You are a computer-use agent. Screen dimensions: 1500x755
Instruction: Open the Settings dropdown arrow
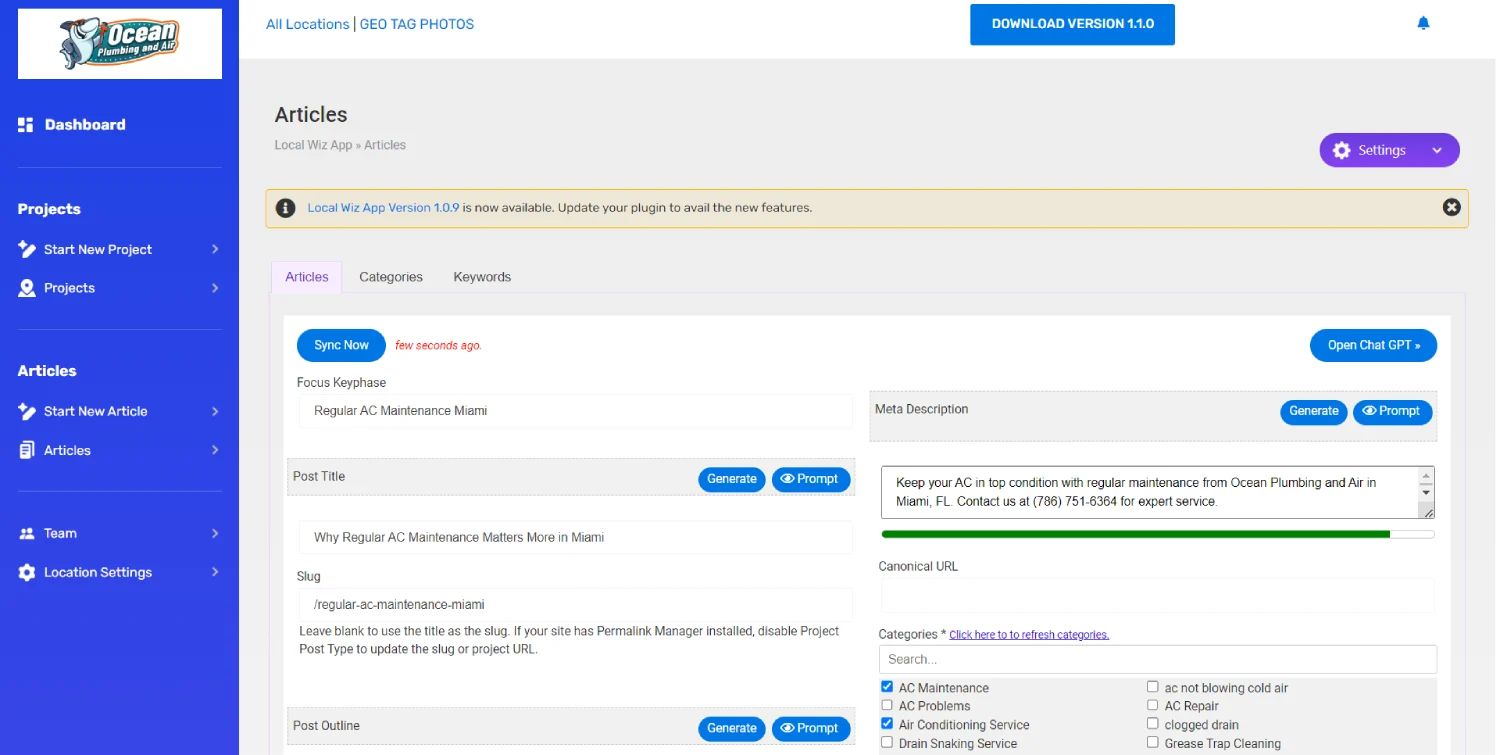[1437, 150]
